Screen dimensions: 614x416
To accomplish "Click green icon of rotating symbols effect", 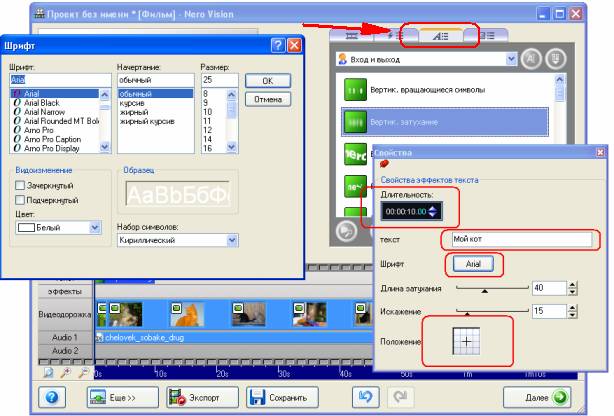I will 356,90.
